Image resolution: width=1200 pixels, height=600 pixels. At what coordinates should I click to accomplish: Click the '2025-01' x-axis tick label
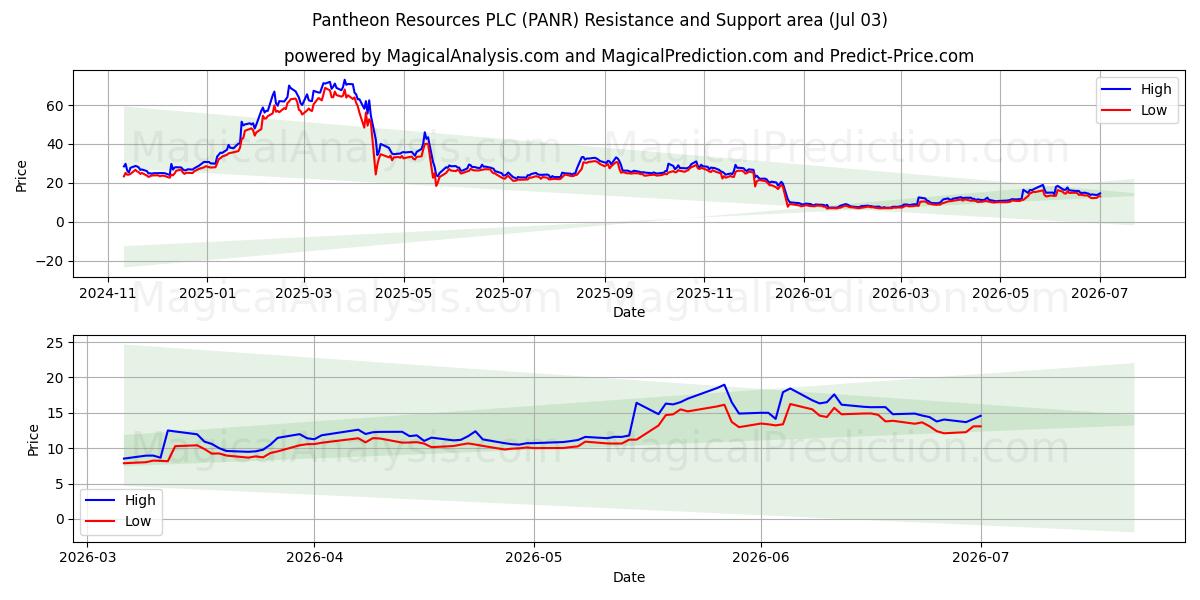207,293
